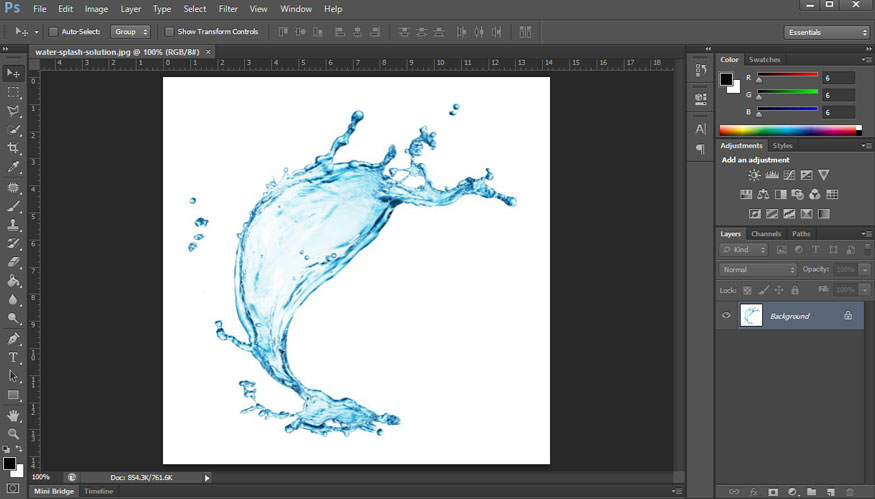This screenshot has height=499, width=875.
Task: Toggle Lock image pixels
Action: (x=763, y=290)
